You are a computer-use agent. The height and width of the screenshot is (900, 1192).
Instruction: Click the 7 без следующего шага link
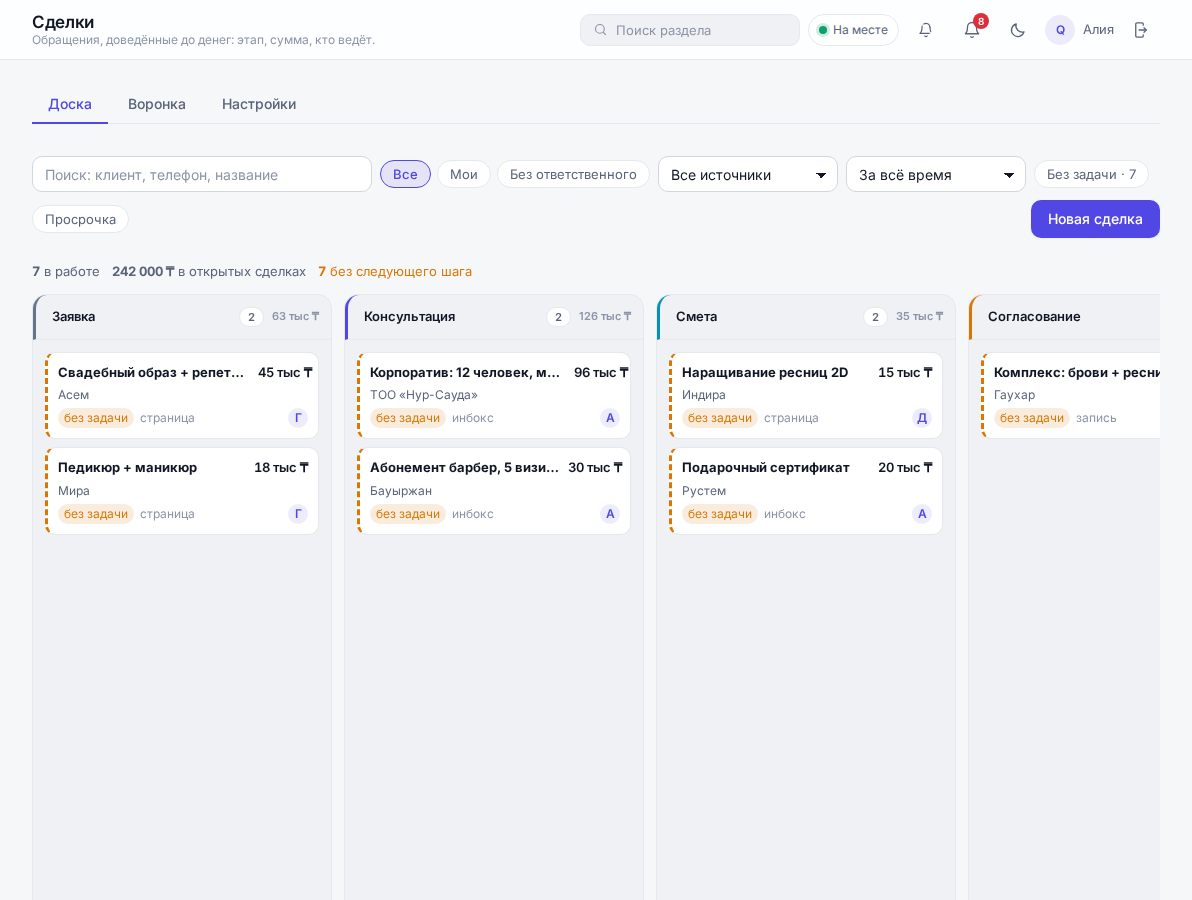coord(395,271)
